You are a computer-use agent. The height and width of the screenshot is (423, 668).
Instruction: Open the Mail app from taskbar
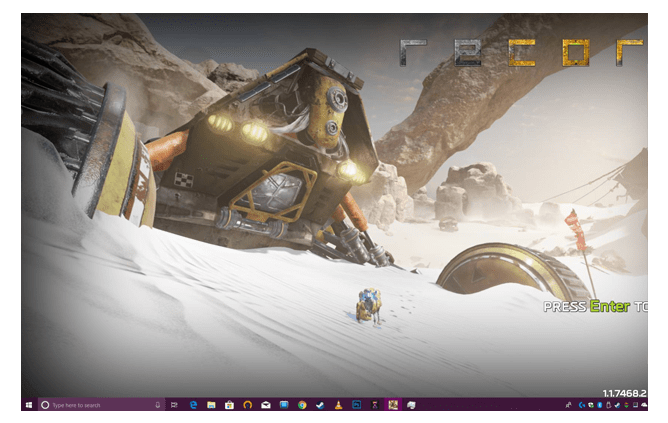coord(266,405)
